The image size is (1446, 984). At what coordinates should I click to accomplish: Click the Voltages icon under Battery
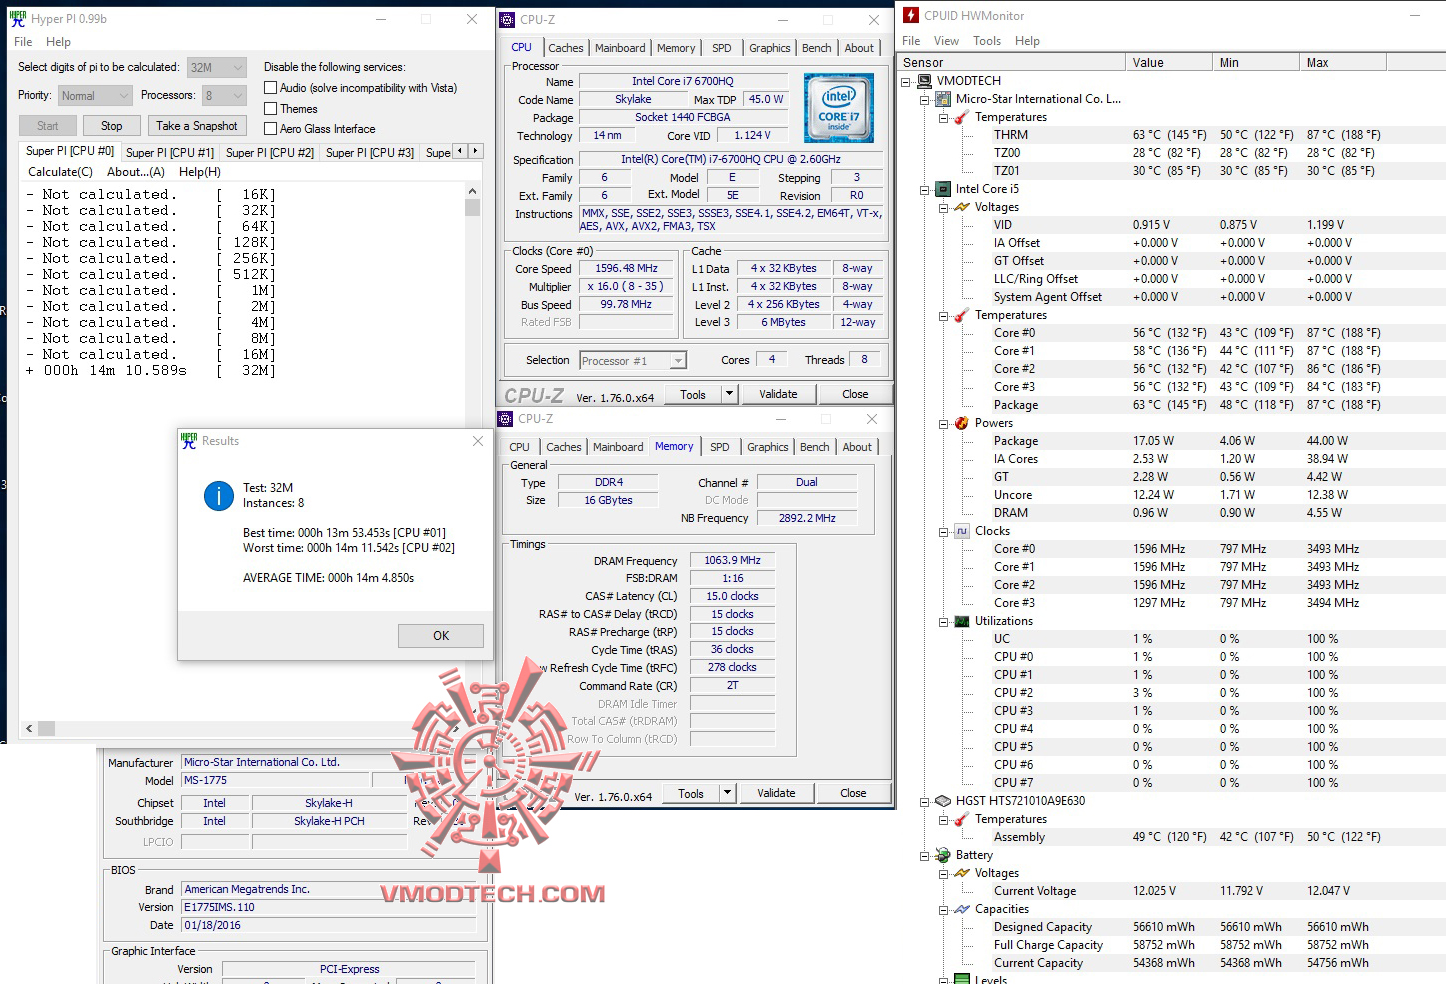962,873
